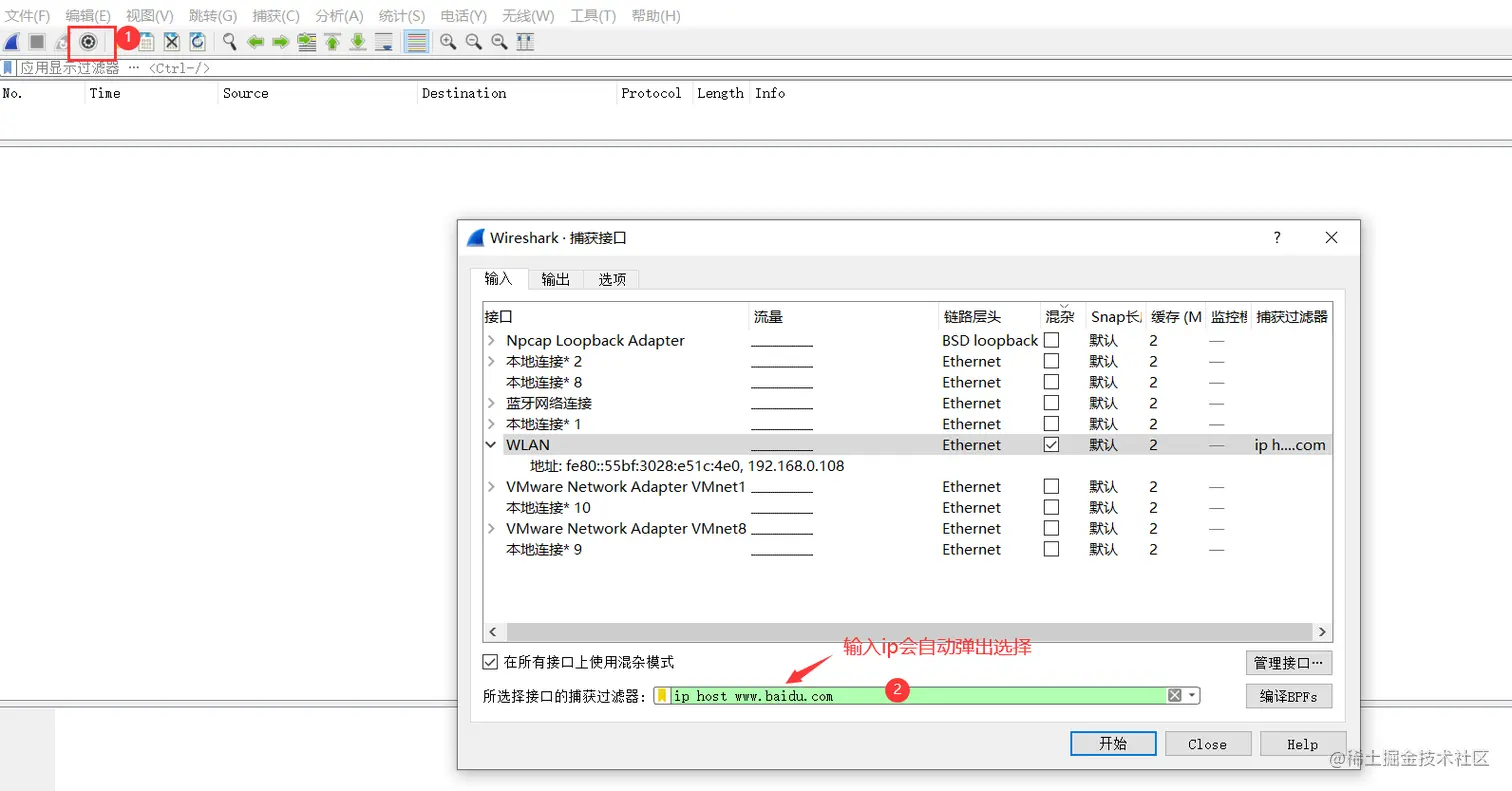Click the 链路层头 column header
This screenshot has width=1512, height=791.
989,317
